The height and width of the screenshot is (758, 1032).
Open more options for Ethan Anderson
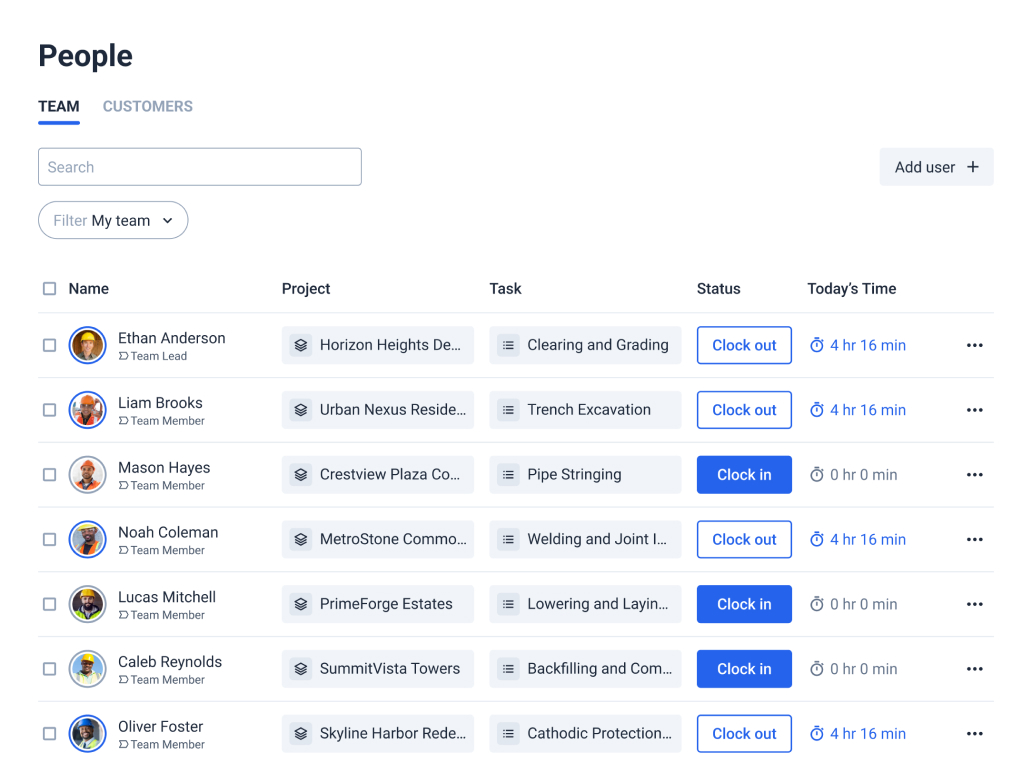coord(974,345)
